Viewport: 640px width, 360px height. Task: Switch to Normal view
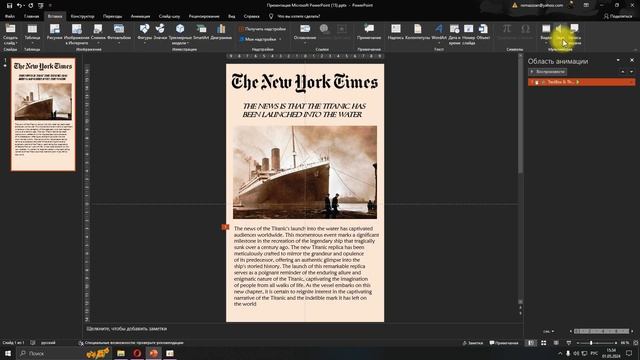[x=531, y=343]
